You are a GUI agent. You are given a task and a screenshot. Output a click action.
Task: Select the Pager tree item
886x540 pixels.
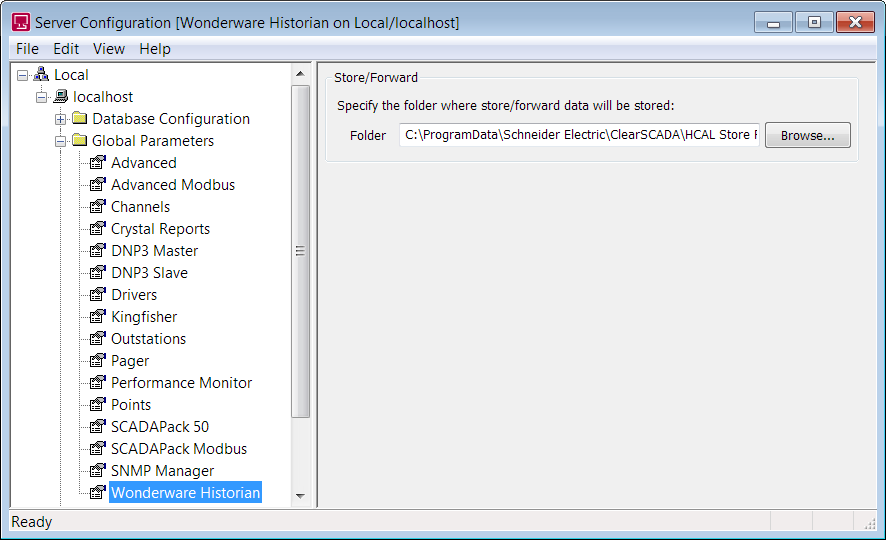click(130, 361)
